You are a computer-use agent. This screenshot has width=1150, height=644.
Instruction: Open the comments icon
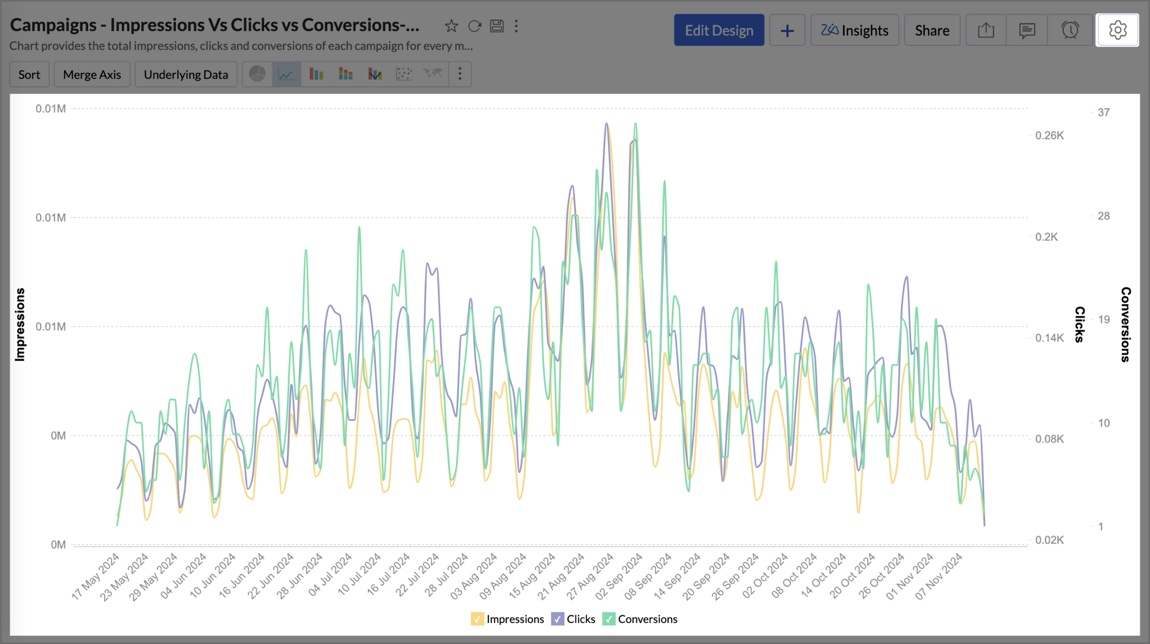pos(1027,30)
